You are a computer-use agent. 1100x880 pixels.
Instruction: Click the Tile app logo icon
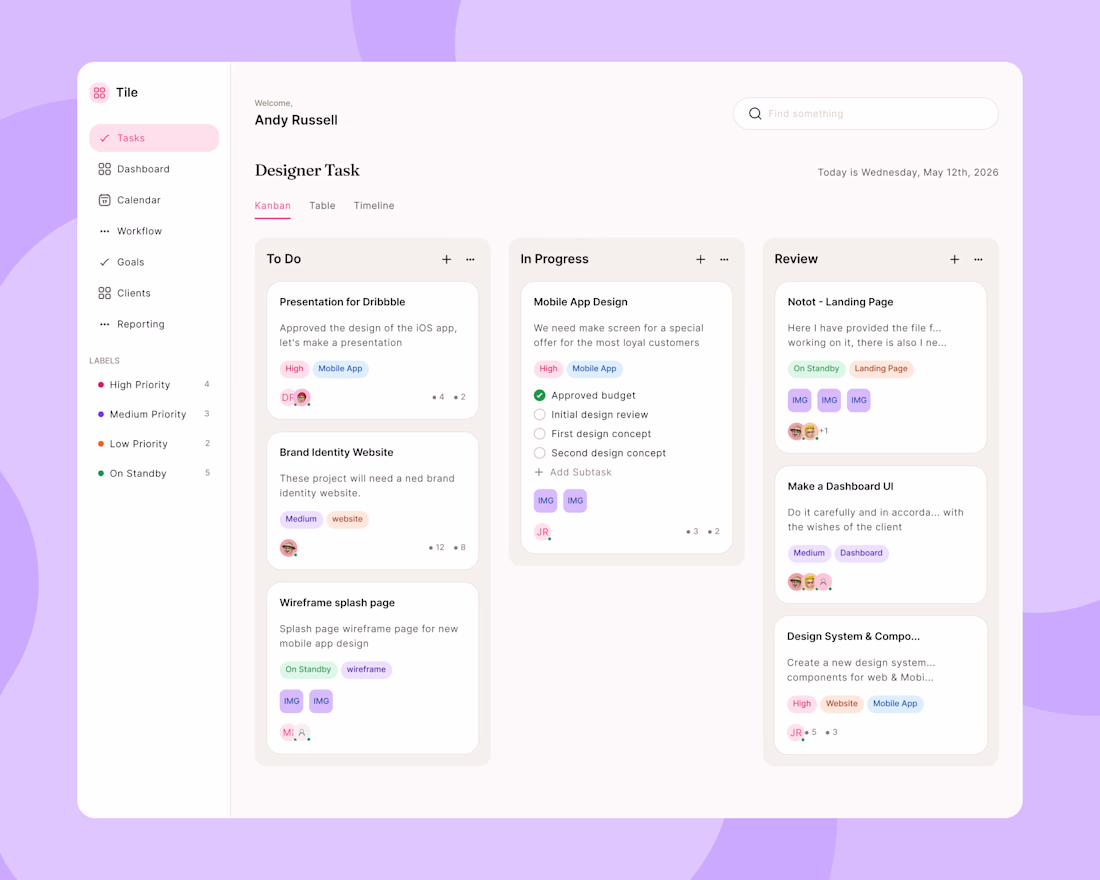(x=100, y=93)
